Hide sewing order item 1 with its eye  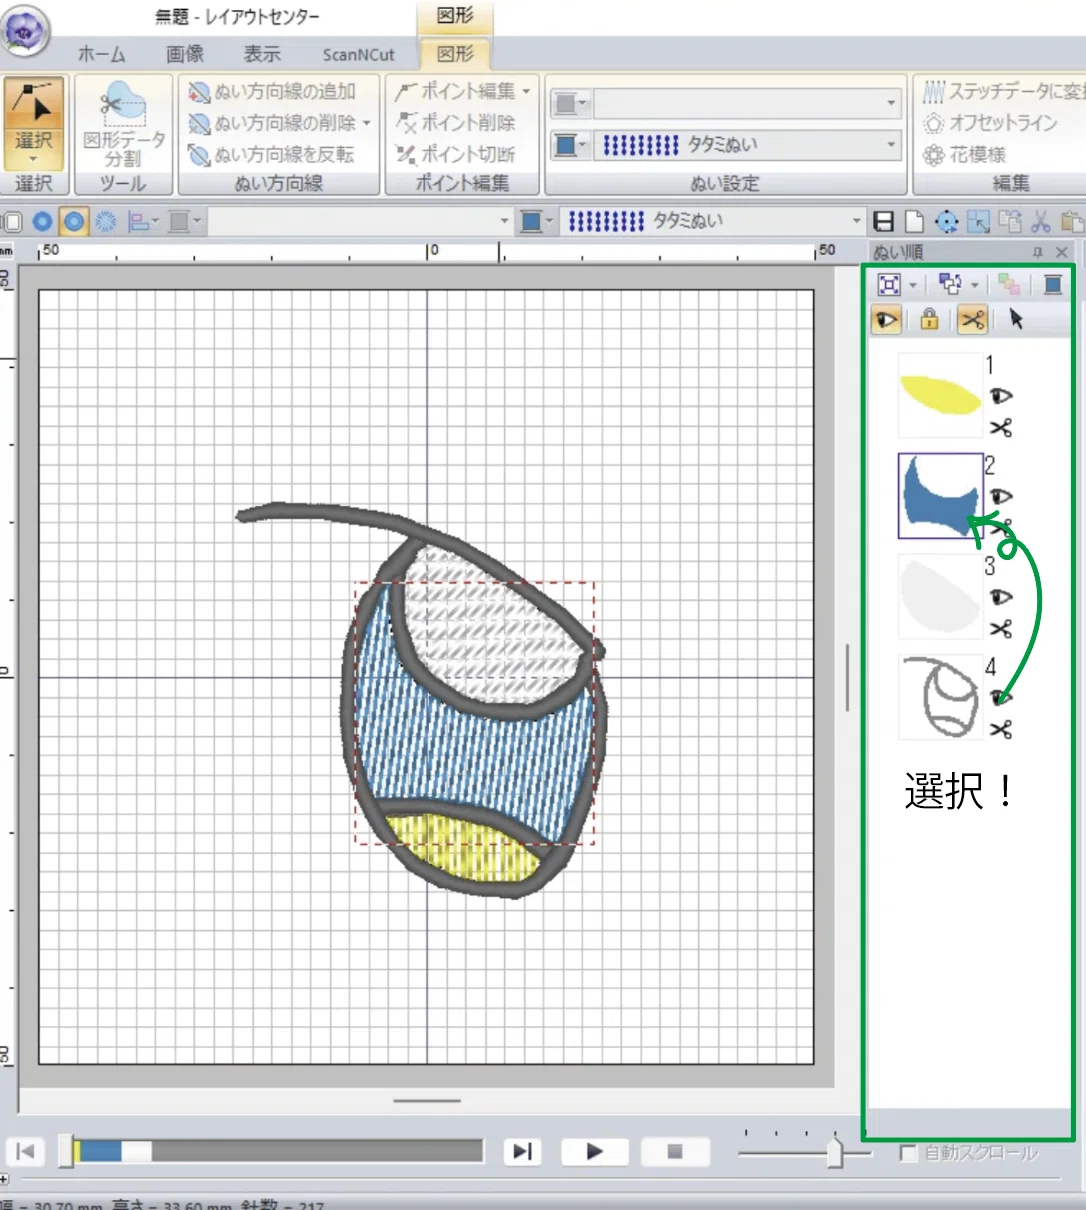[x=1000, y=397]
